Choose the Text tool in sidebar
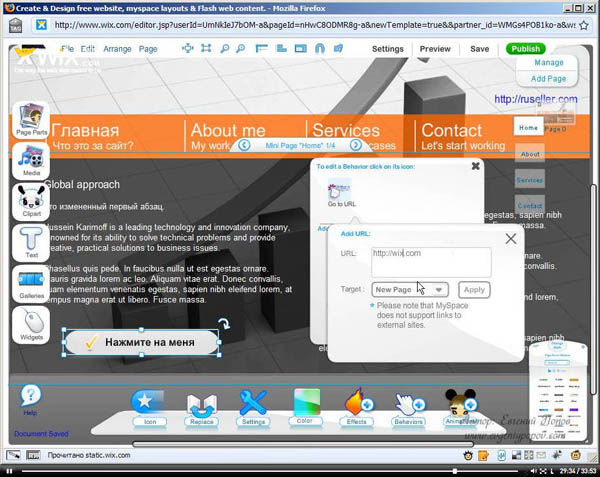Image resolution: width=600 pixels, height=477 pixels. [x=31, y=242]
